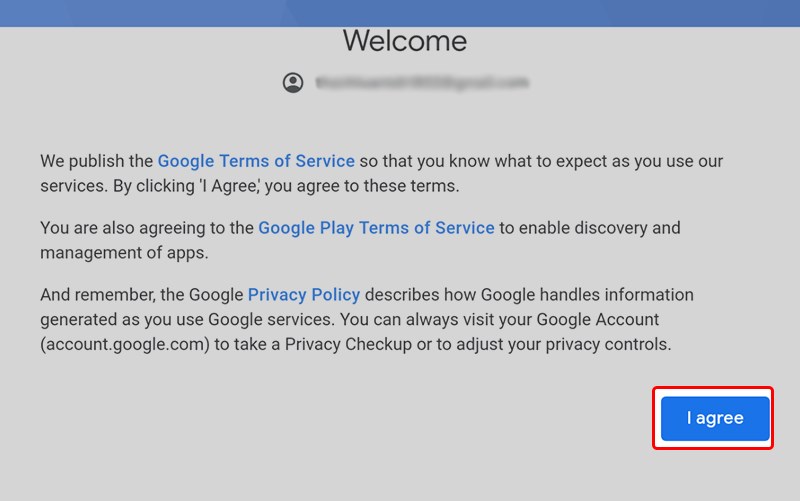This screenshot has width=800, height=501.
Task: Open the Google Play Terms of Service link
Action: click(x=376, y=228)
